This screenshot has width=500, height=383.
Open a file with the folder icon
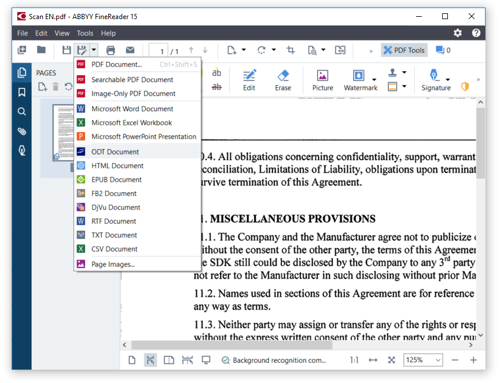coord(41,50)
